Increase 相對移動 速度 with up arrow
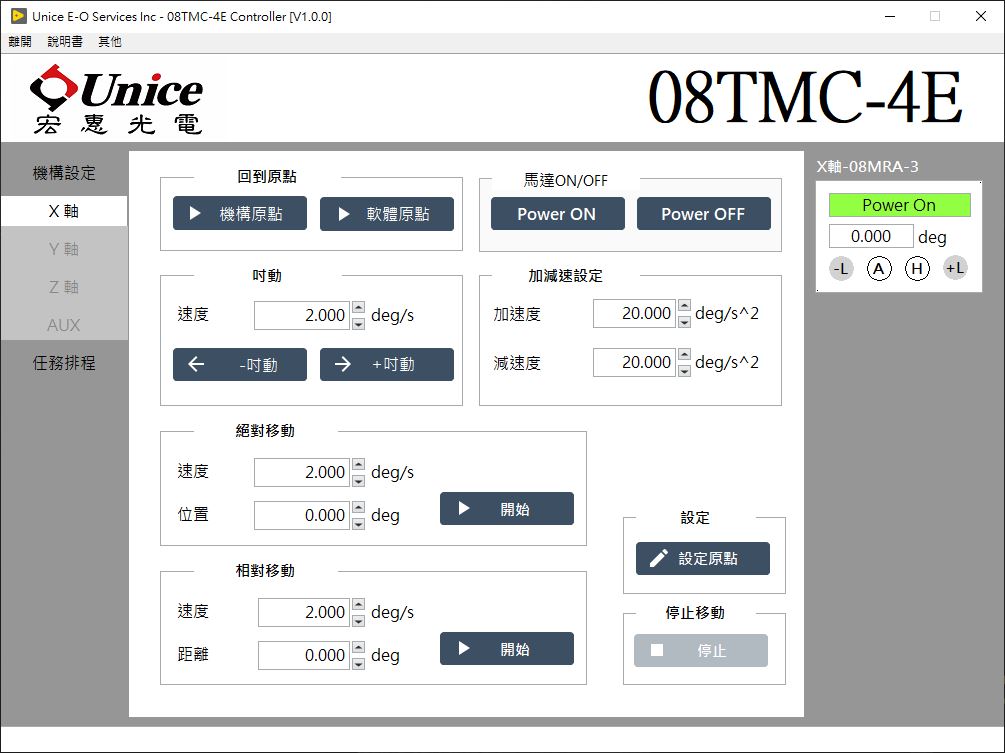Screen dimensions: 1005x753 click(x=359, y=605)
